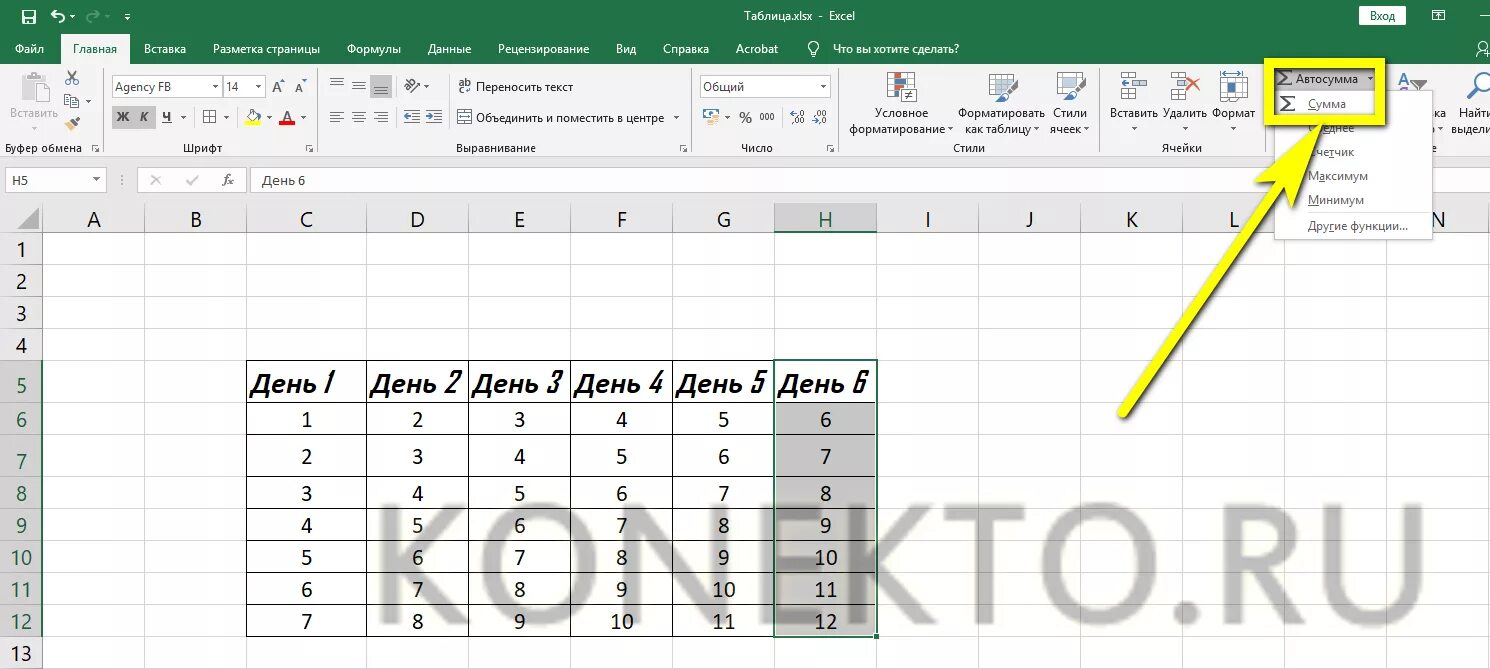Choose Сумма from the AutoSum menu
The height and width of the screenshot is (669, 1490).
[x=1326, y=104]
